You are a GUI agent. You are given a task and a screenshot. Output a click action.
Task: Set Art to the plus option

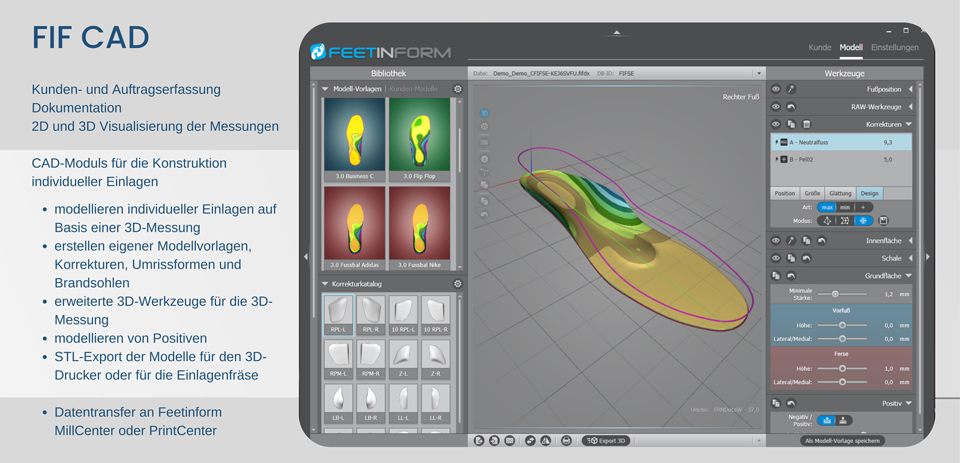[x=863, y=207]
